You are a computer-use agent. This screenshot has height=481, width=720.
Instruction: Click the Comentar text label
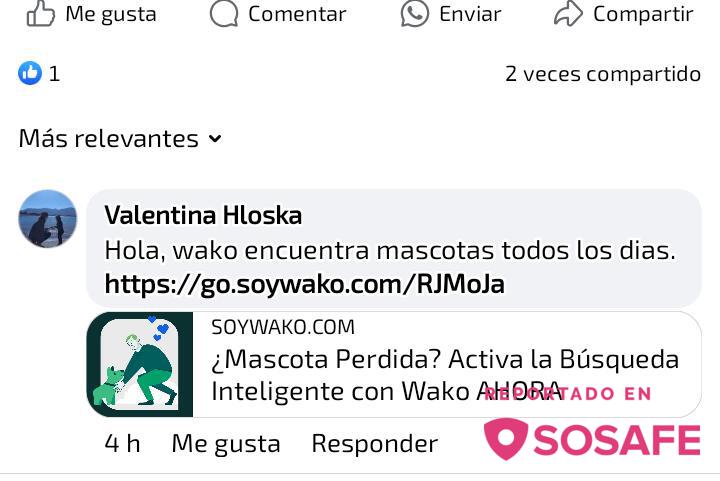pyautogui.click(x=297, y=14)
